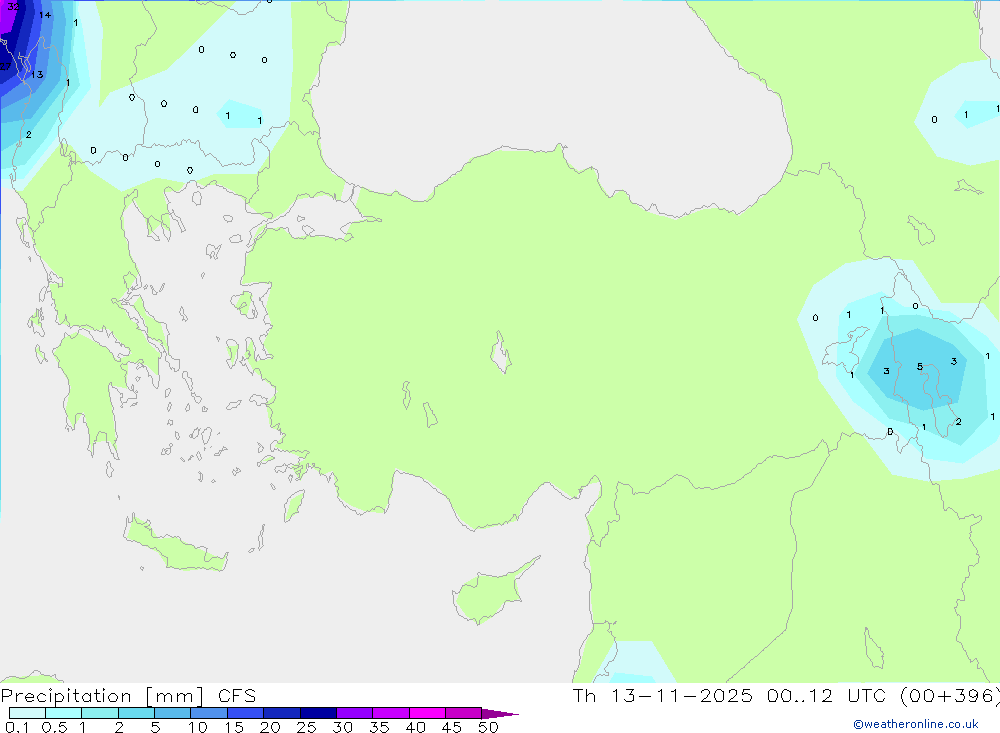Click the '00..12 UTC' time range text
1000x733 pixels.
point(827,695)
